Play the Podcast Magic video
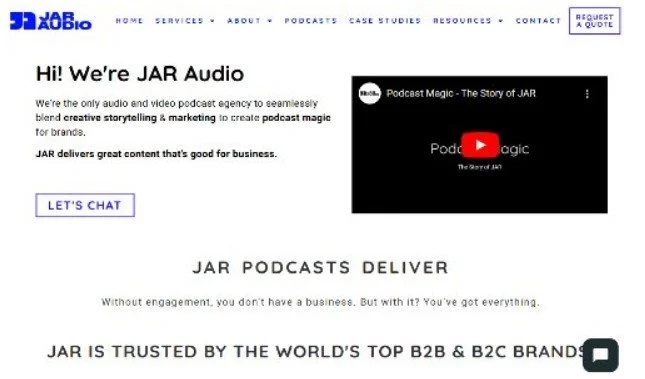The image size is (645, 379). pos(480,145)
